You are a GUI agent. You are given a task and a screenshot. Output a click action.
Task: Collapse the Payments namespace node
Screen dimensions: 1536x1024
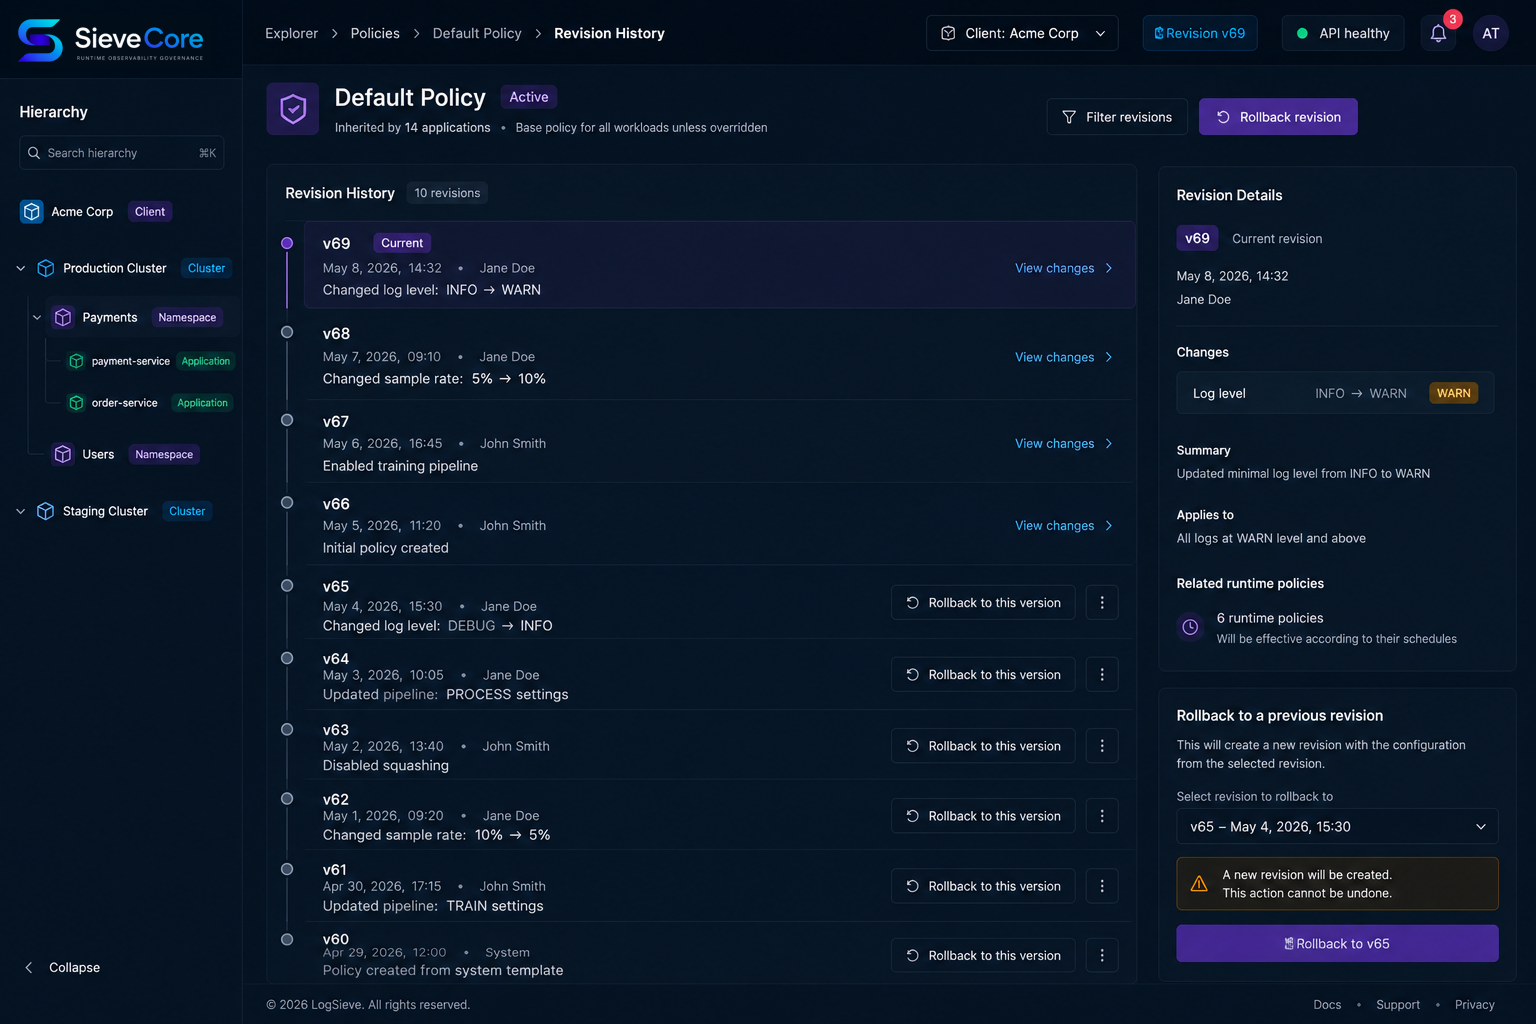(37, 317)
